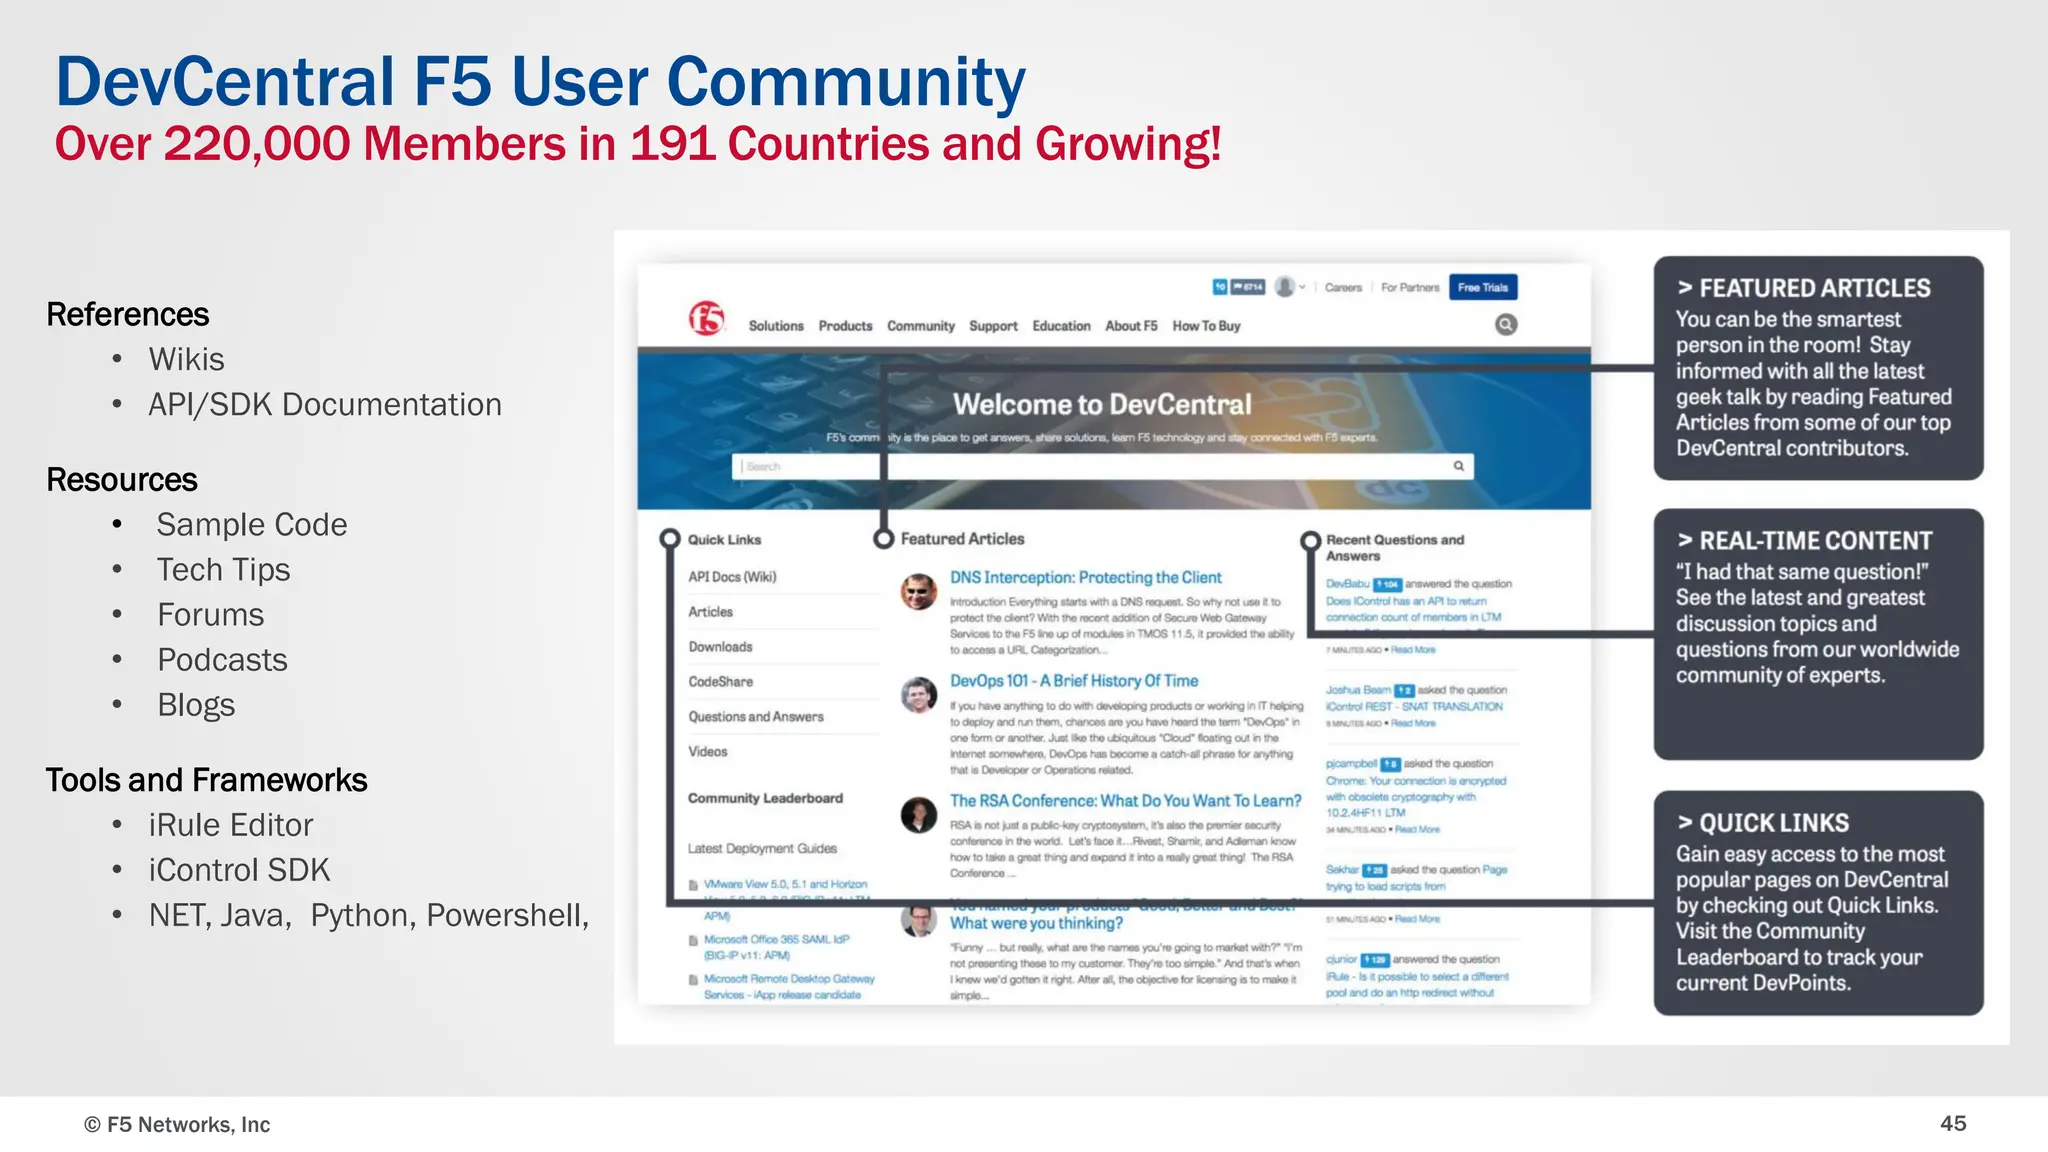Open the Education menu

click(1061, 326)
